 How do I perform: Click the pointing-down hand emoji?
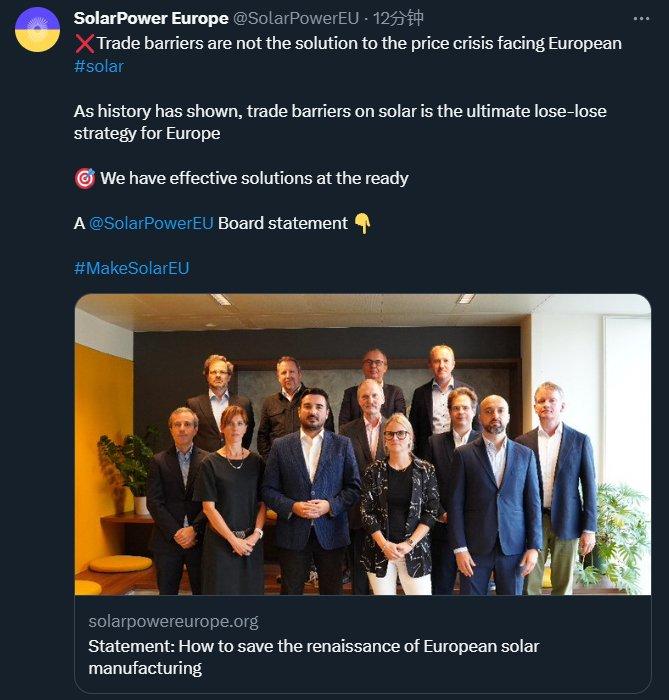tap(362, 223)
